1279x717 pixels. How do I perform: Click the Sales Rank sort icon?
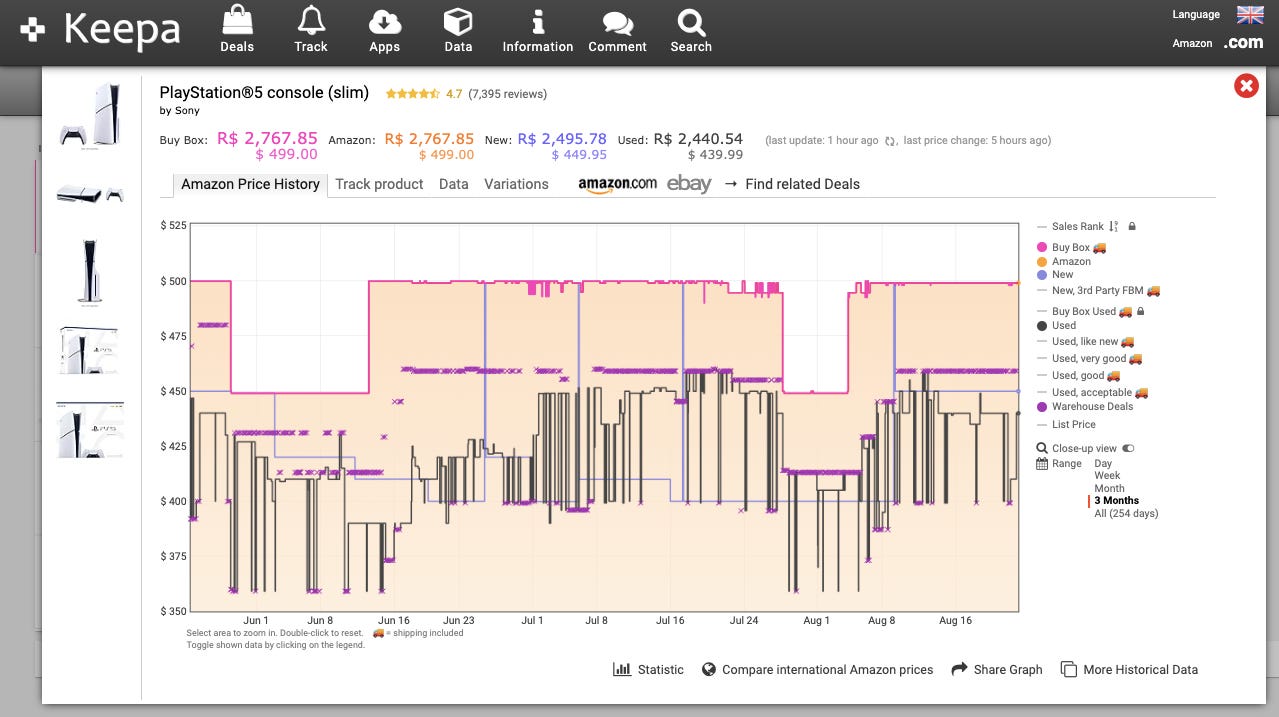(x=1114, y=227)
